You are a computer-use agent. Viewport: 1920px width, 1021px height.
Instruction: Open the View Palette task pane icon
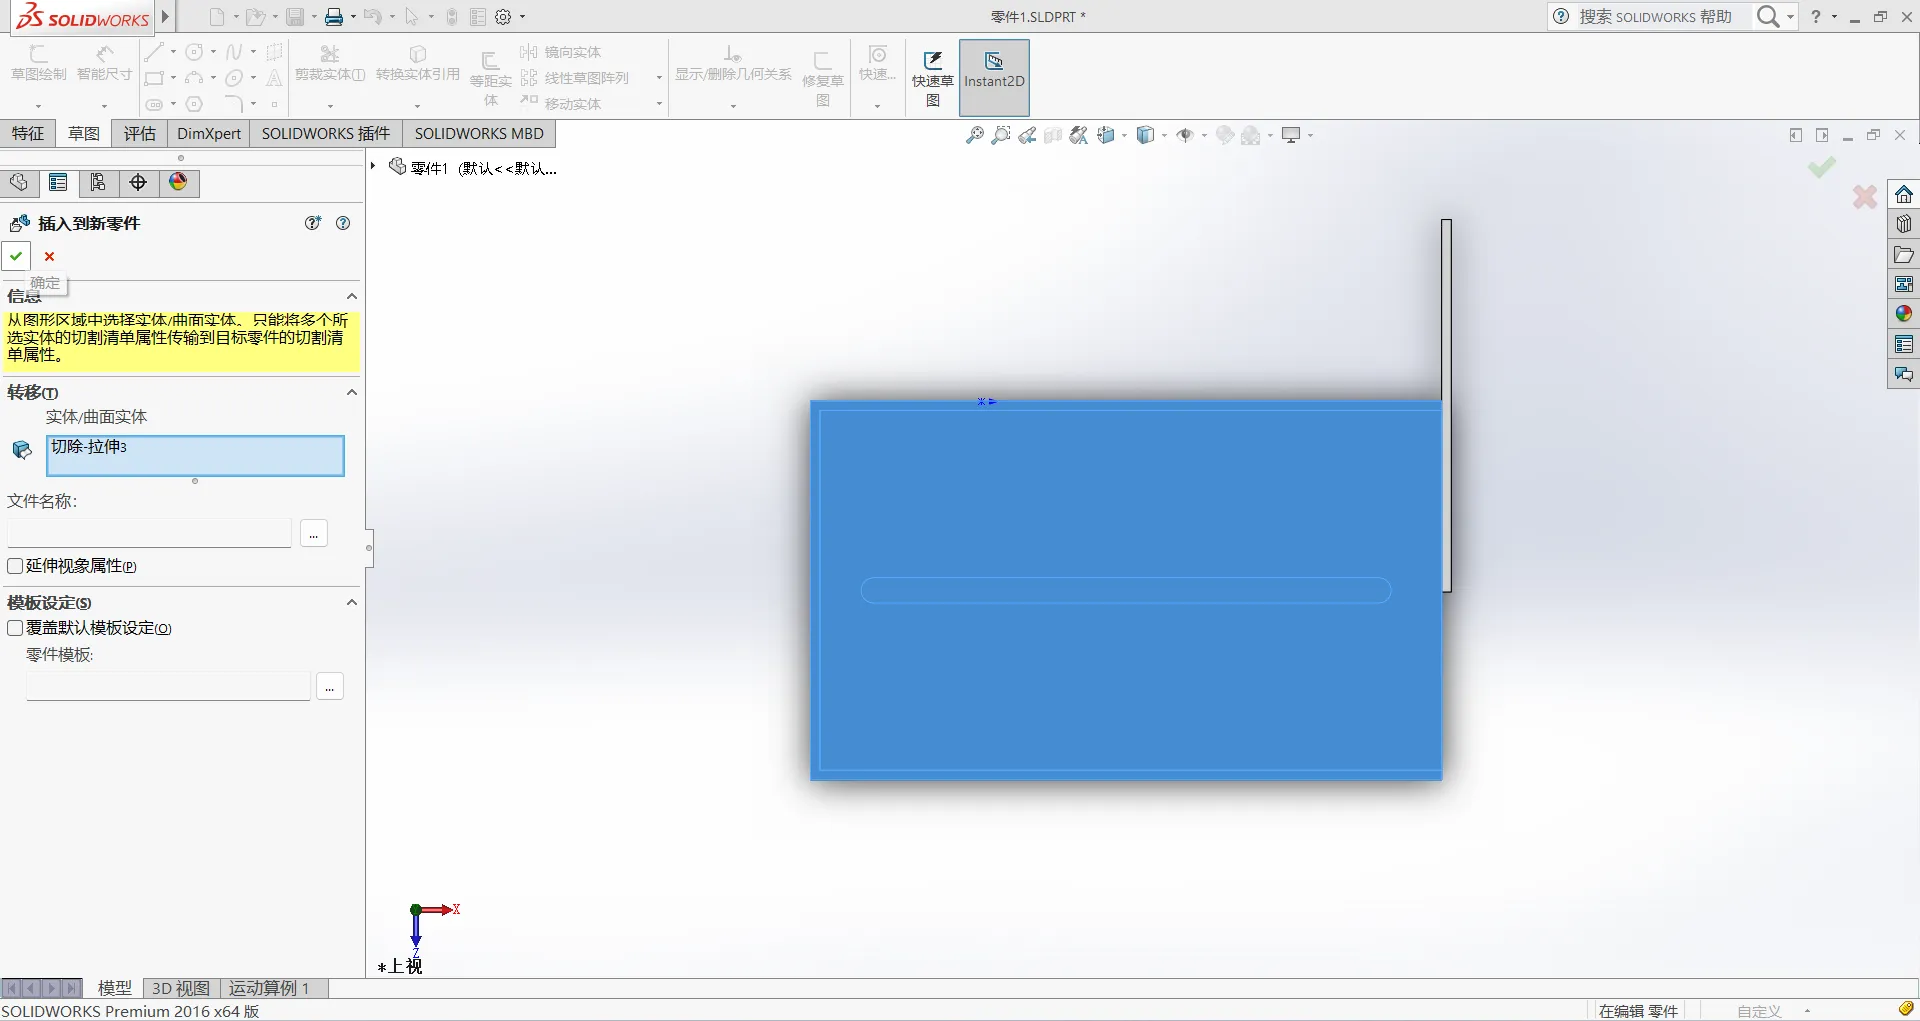pos(1904,284)
